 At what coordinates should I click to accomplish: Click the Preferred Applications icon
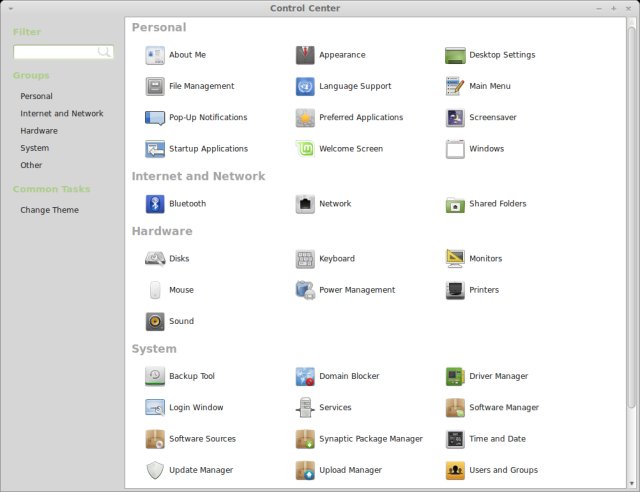coord(305,118)
